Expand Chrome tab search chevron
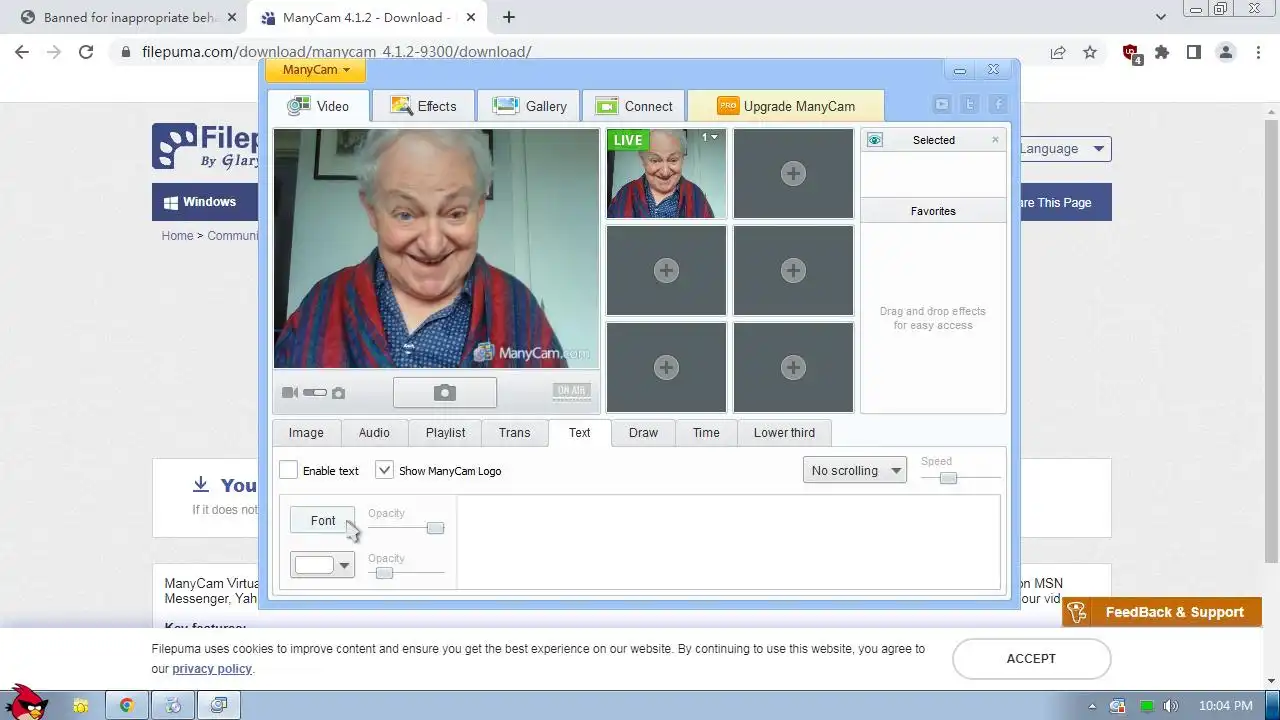This screenshot has height=720, width=1280. point(1161,17)
